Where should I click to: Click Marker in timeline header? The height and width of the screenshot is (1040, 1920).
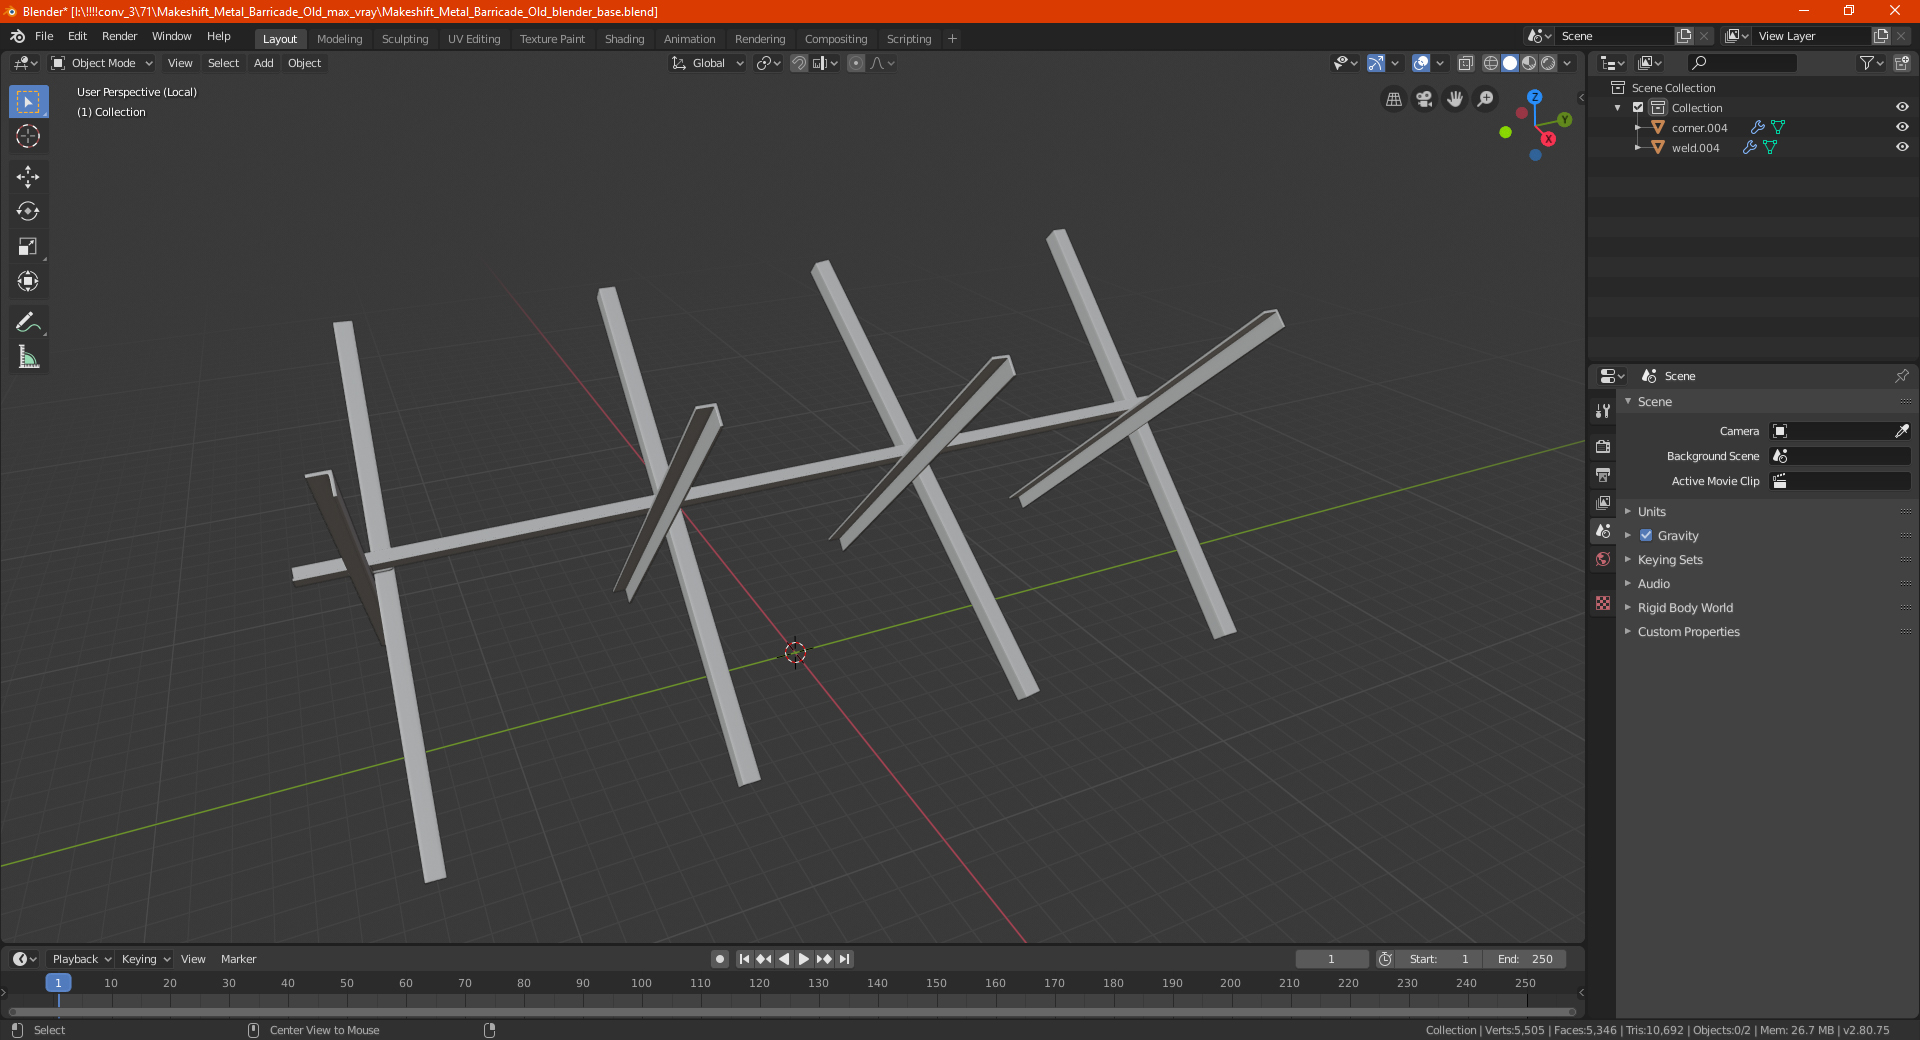[x=238, y=959]
